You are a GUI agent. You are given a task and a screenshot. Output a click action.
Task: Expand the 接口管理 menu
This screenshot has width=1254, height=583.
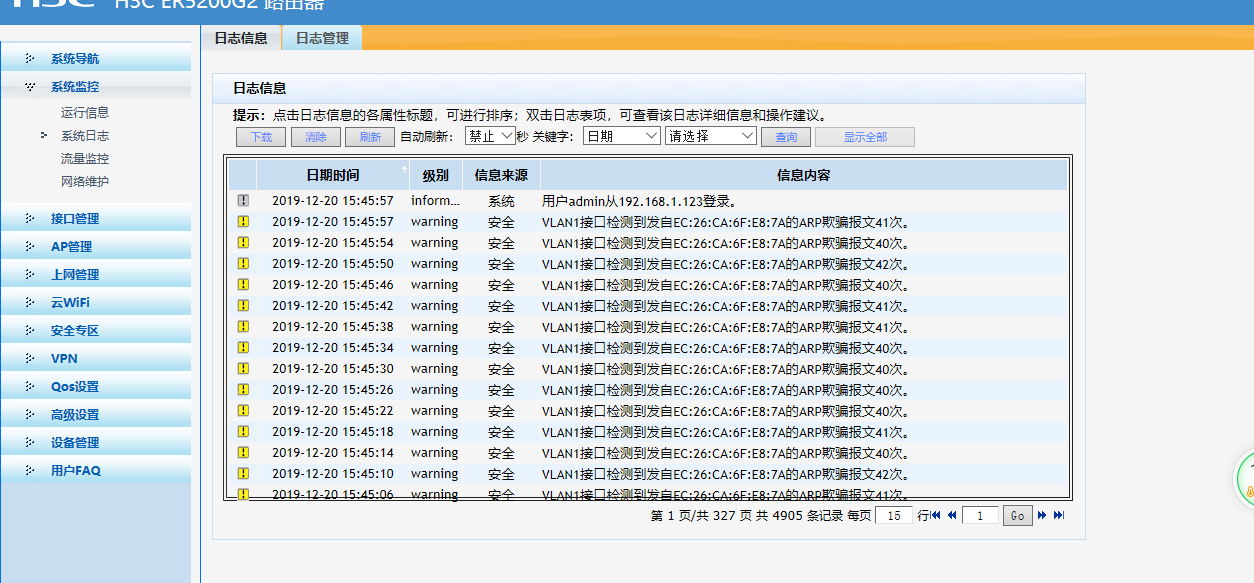click(96, 219)
